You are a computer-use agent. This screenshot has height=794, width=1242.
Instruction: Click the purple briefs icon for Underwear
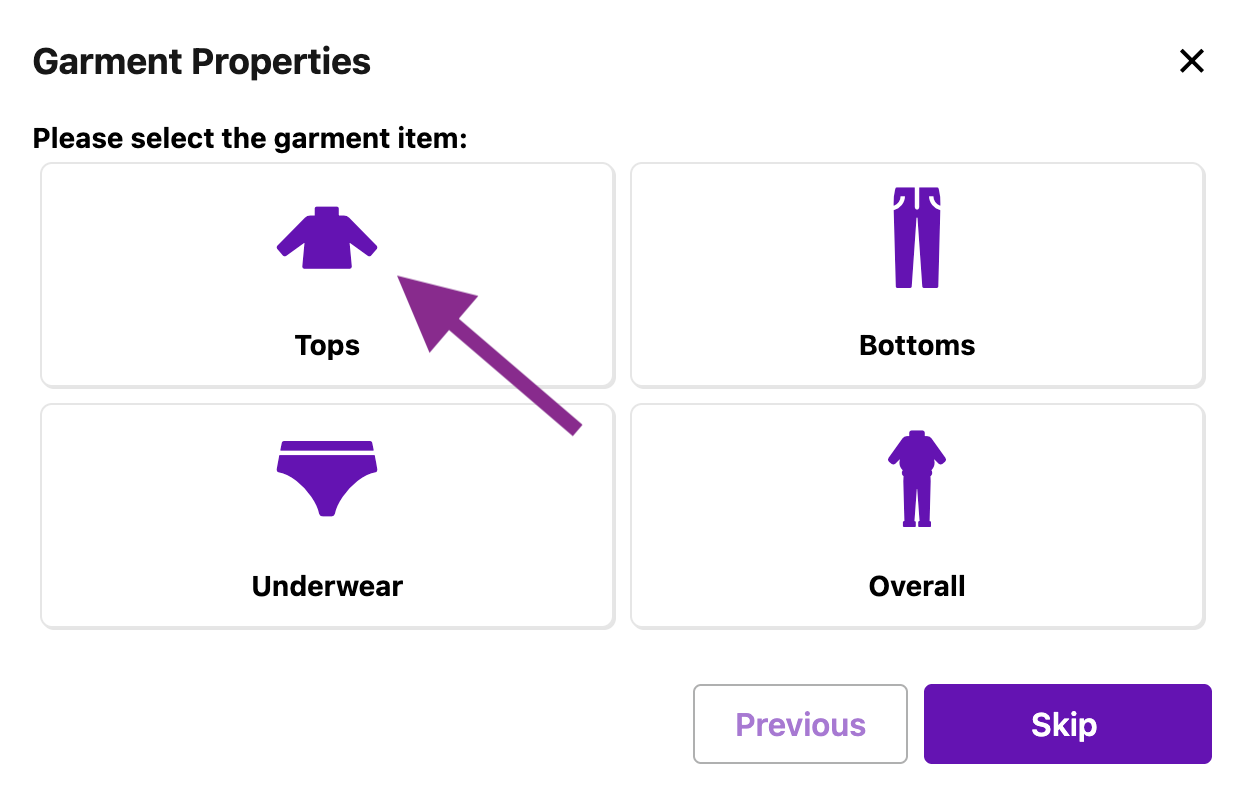point(327,478)
